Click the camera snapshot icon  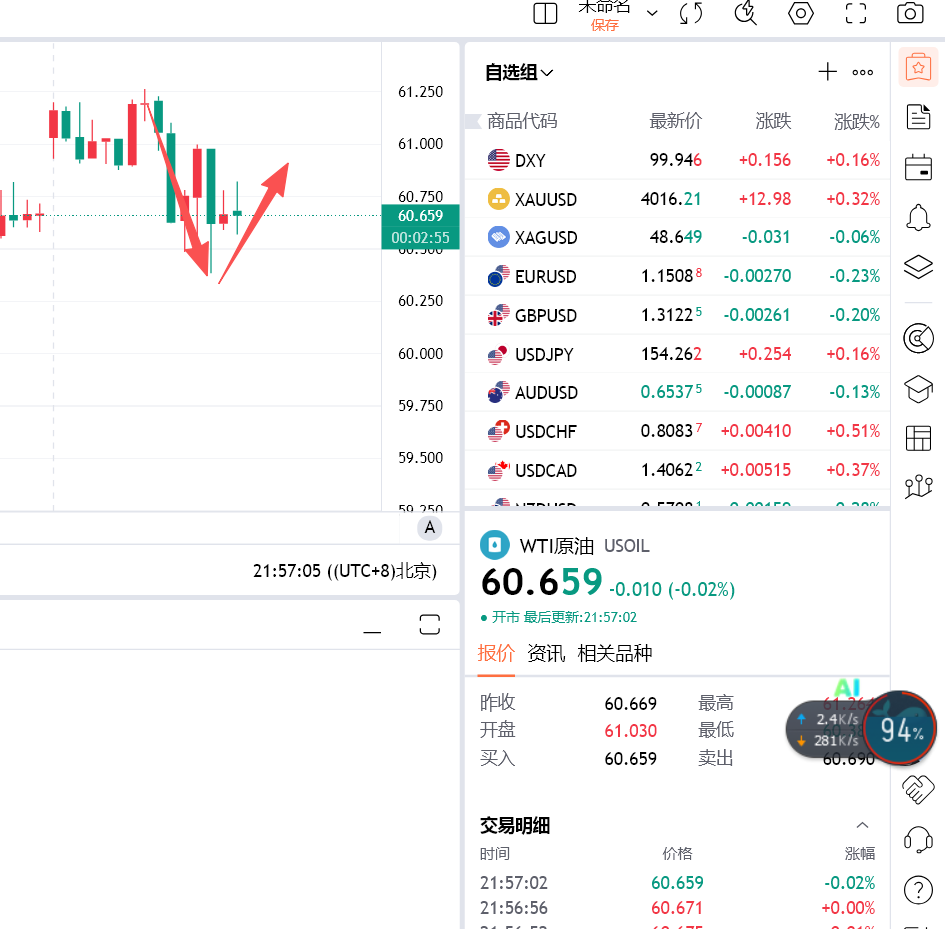(909, 13)
